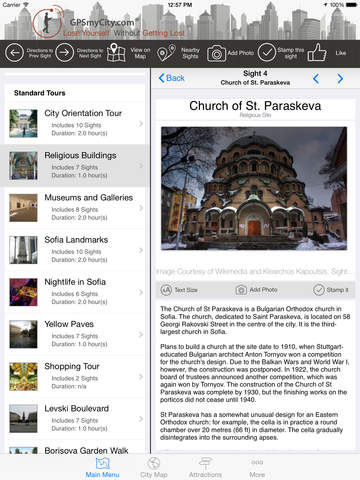Screen dimensions: 360x480
Task: Switch to the Attractions tab
Action: point(205,467)
